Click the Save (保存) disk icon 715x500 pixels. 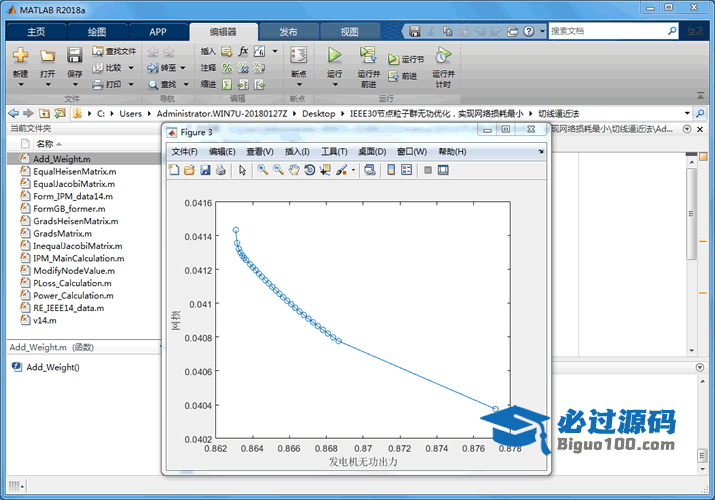(74, 56)
